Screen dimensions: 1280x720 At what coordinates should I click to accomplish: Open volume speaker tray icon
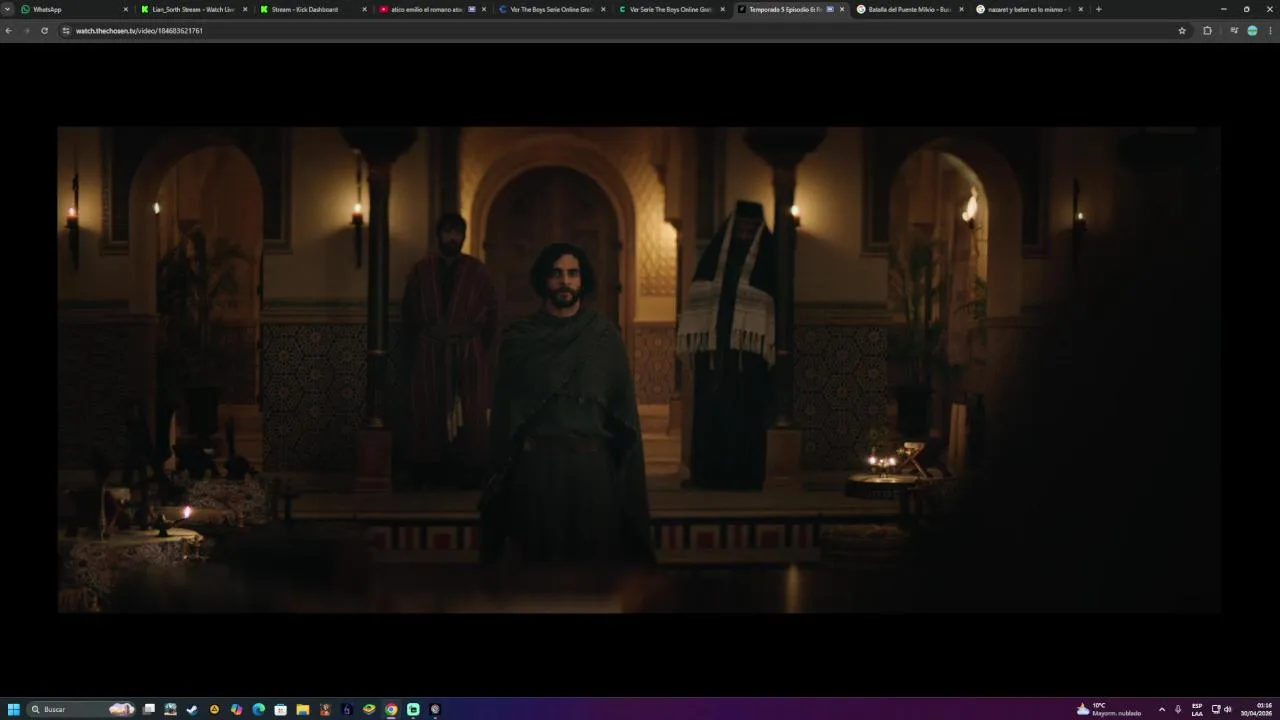(x=1228, y=709)
